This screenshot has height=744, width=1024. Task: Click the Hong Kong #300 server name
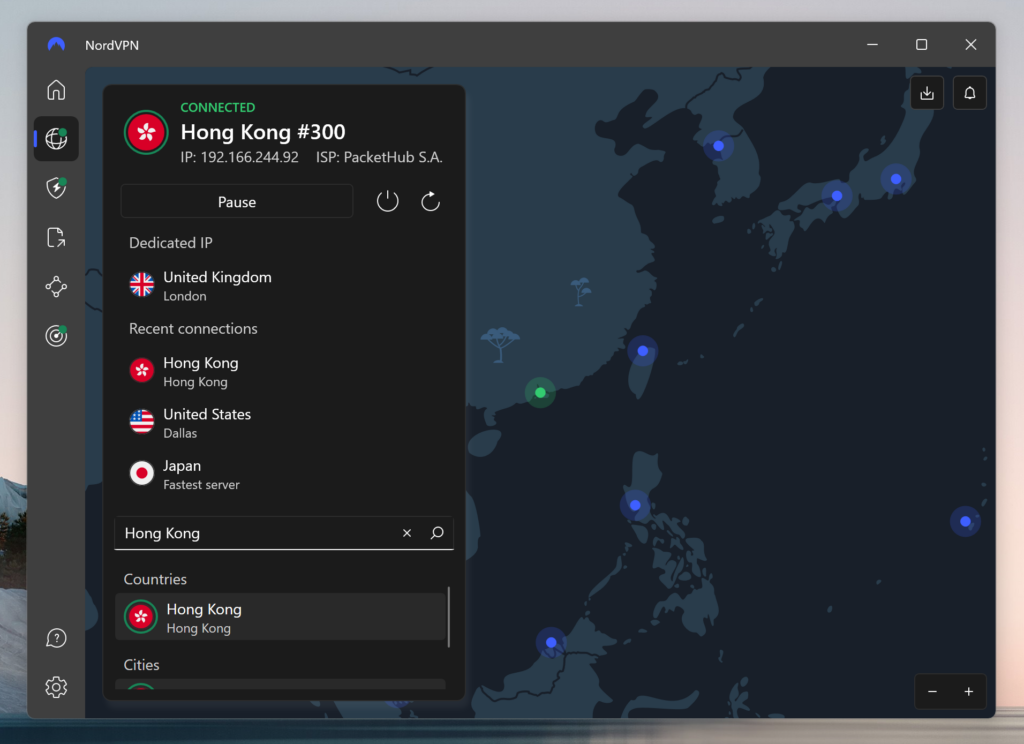coord(263,132)
